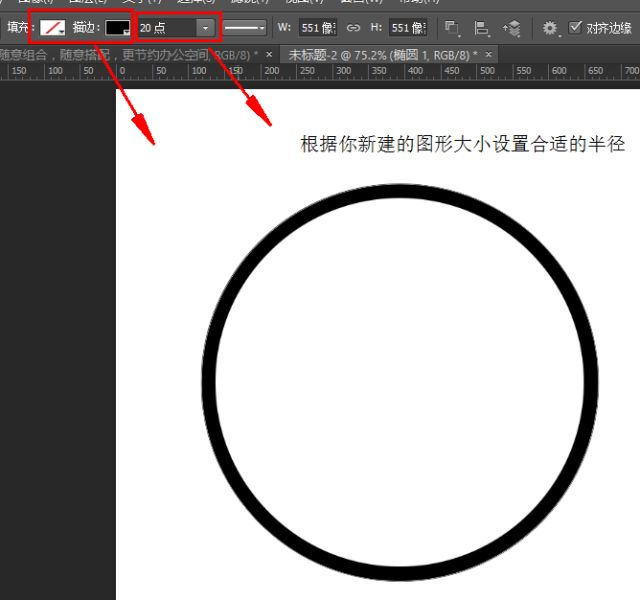Open the black stroke (描边) color swatch
Image resolution: width=640 pixels, height=600 pixels.
[x=118, y=28]
